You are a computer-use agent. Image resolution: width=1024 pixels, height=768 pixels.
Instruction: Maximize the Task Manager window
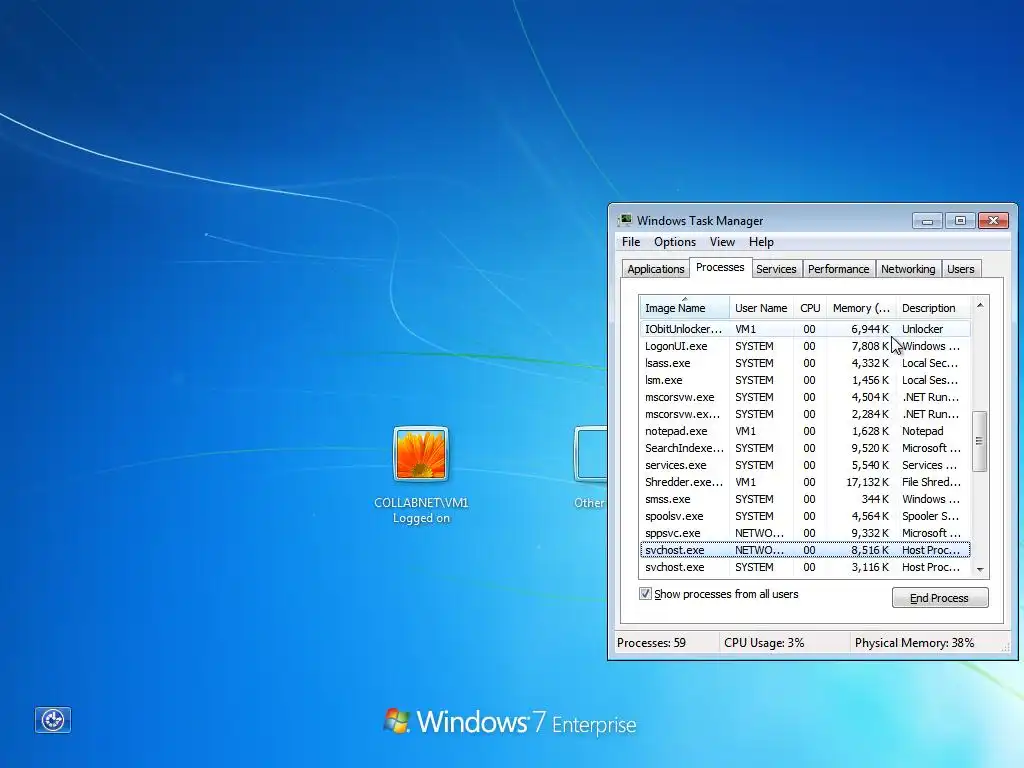click(960, 221)
